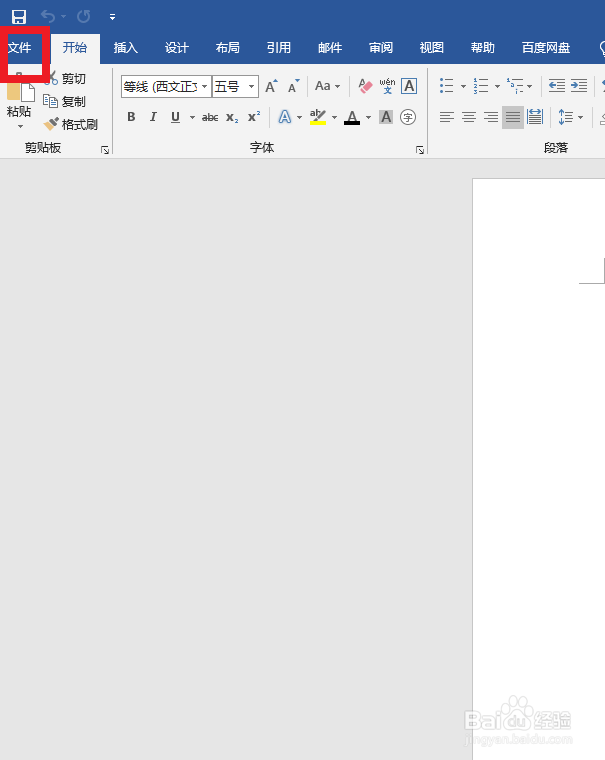The width and height of the screenshot is (605, 760).
Task: Open the 文件 (File) tab
Action: tap(20, 48)
